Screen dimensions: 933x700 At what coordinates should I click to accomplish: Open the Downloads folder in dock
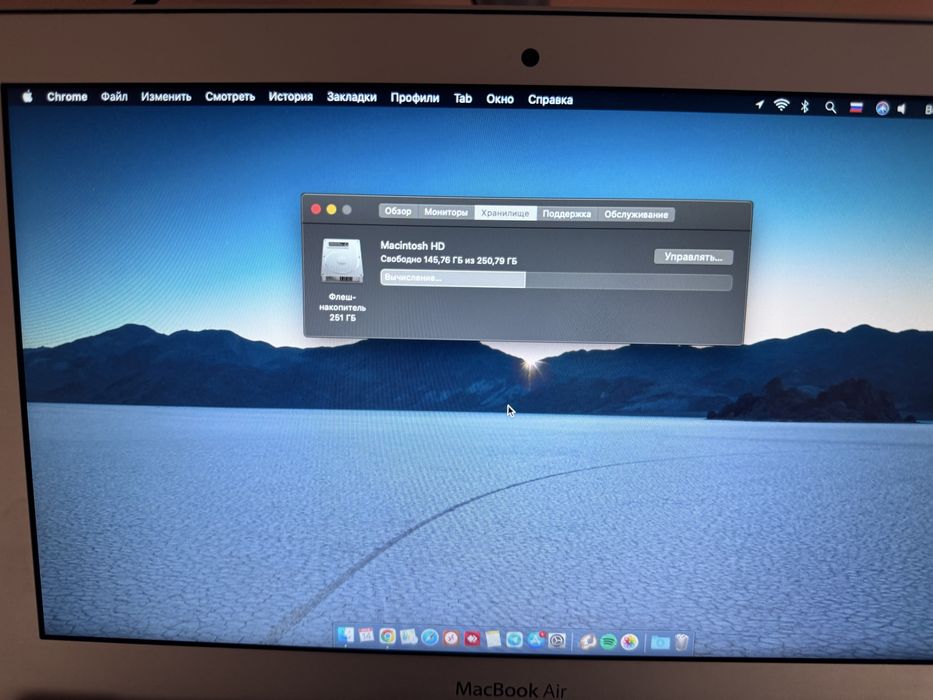click(659, 642)
